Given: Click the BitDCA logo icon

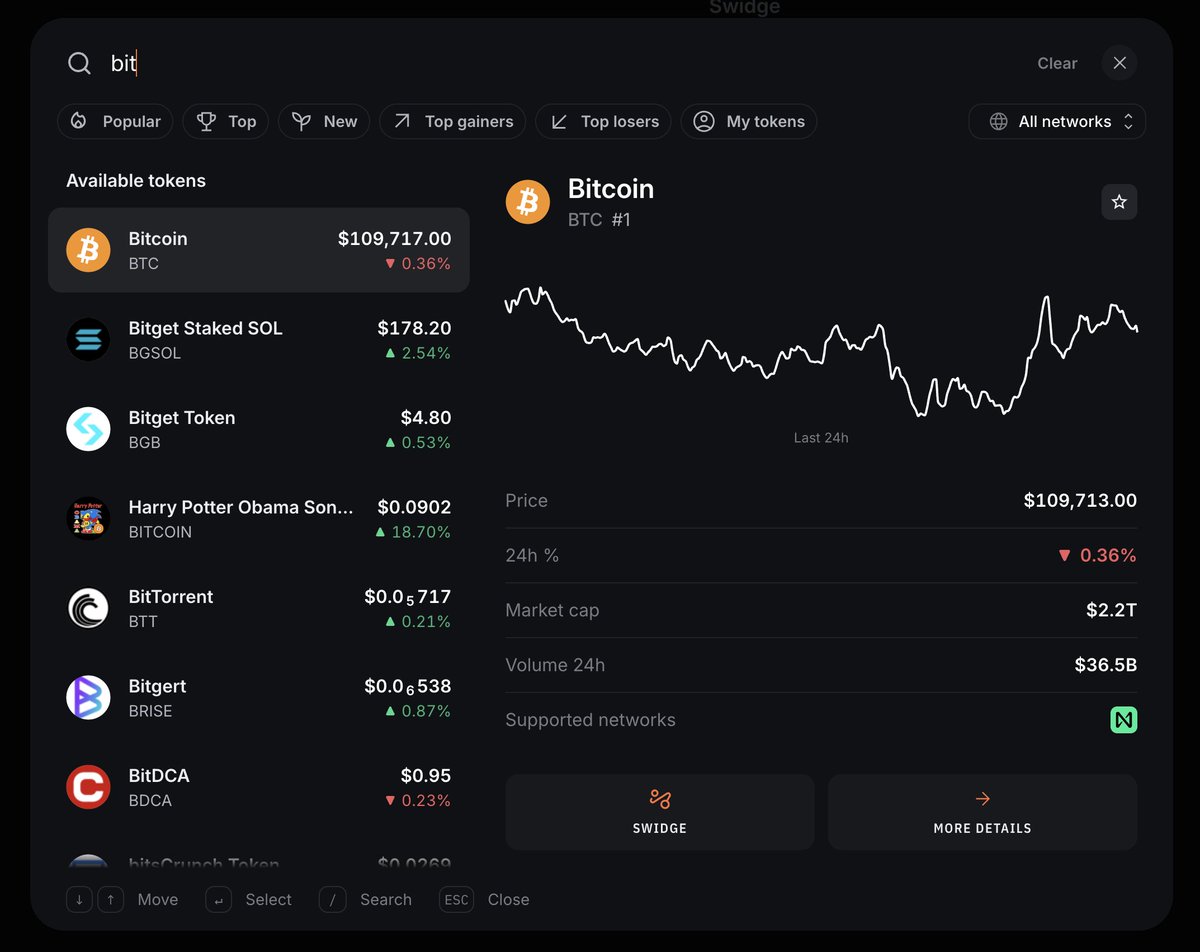Looking at the screenshot, I should point(88,787).
